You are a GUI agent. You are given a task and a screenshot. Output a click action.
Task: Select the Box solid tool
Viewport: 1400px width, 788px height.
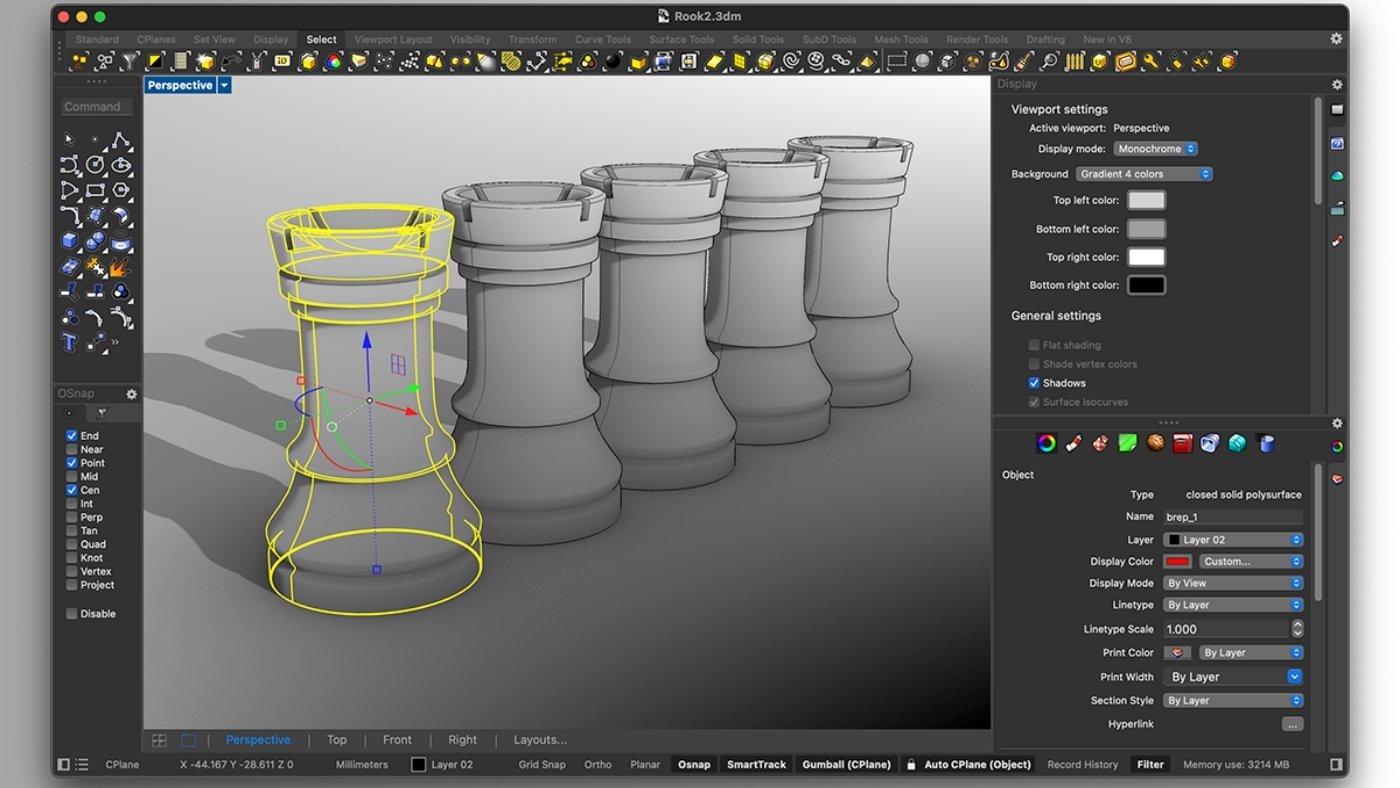69,241
